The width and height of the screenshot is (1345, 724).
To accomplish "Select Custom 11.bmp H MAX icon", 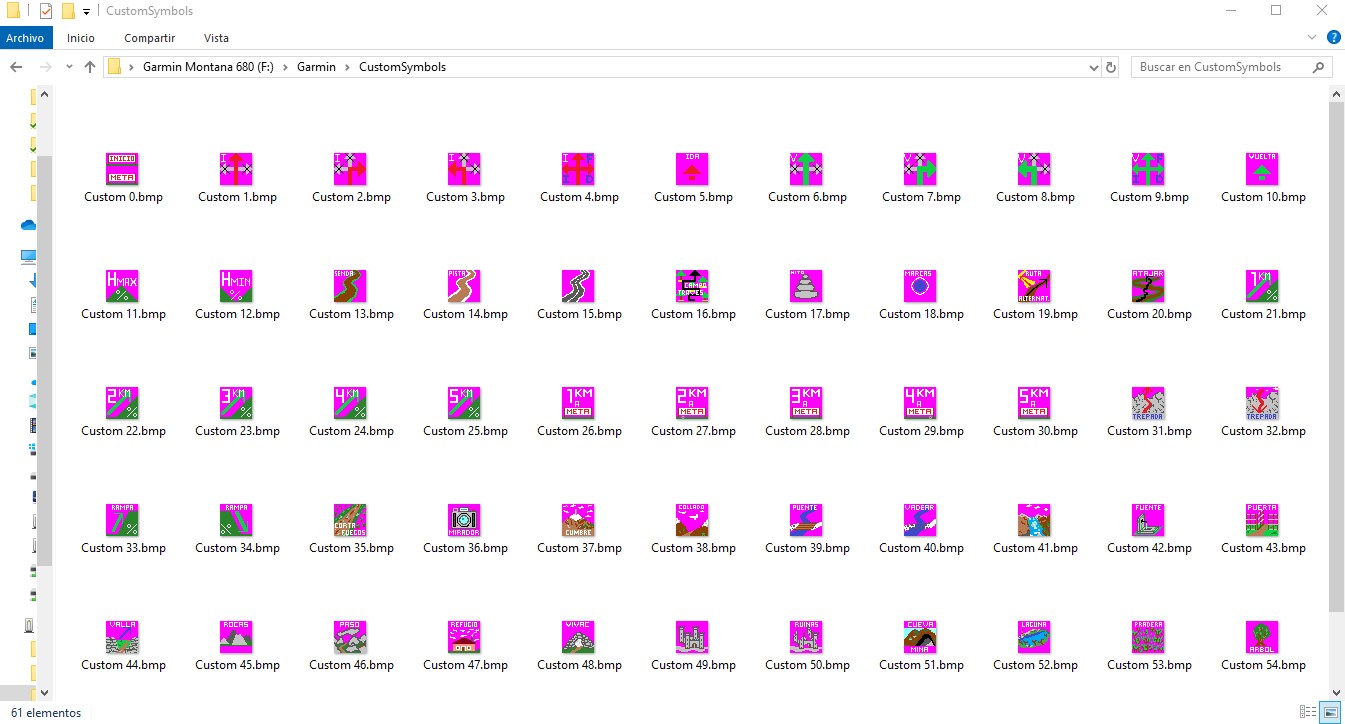I will [x=122, y=286].
